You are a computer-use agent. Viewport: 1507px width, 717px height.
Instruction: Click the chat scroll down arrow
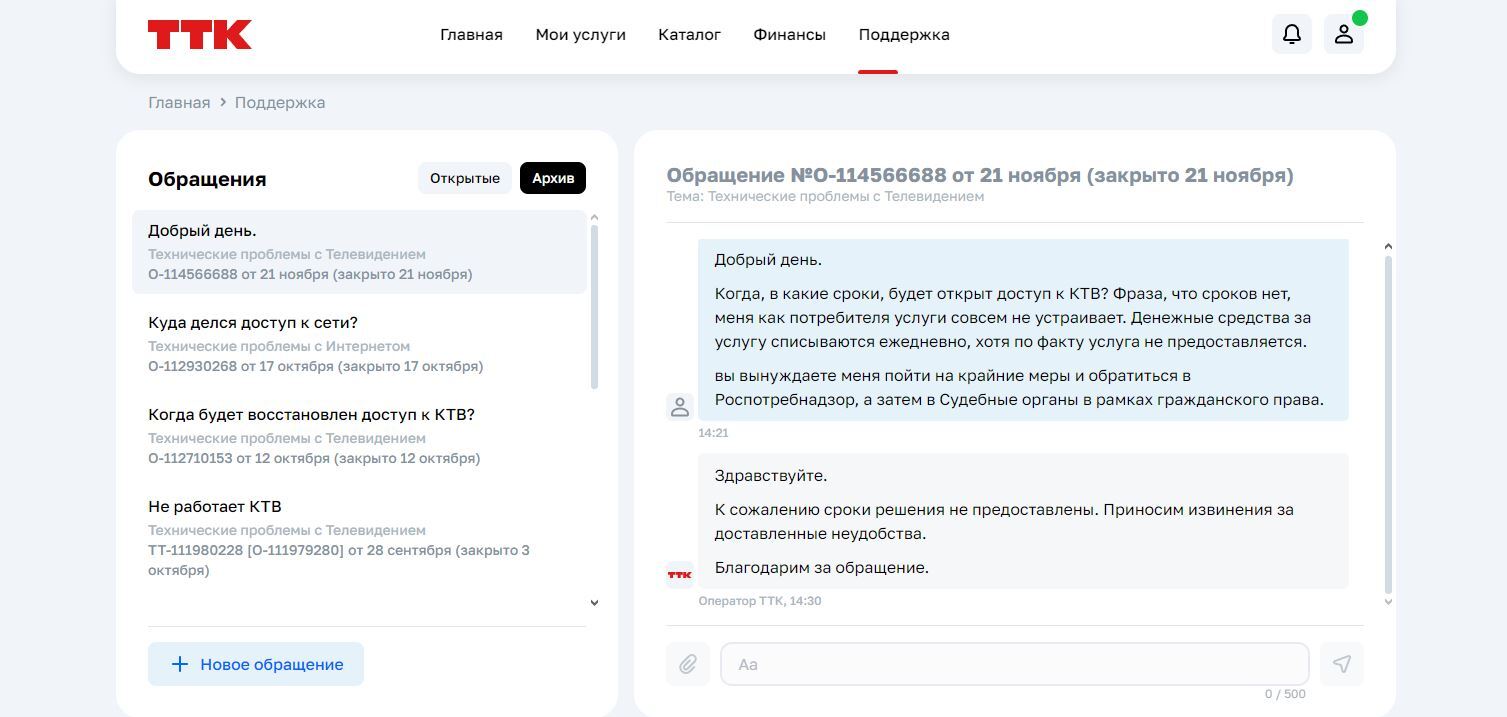click(x=1388, y=602)
